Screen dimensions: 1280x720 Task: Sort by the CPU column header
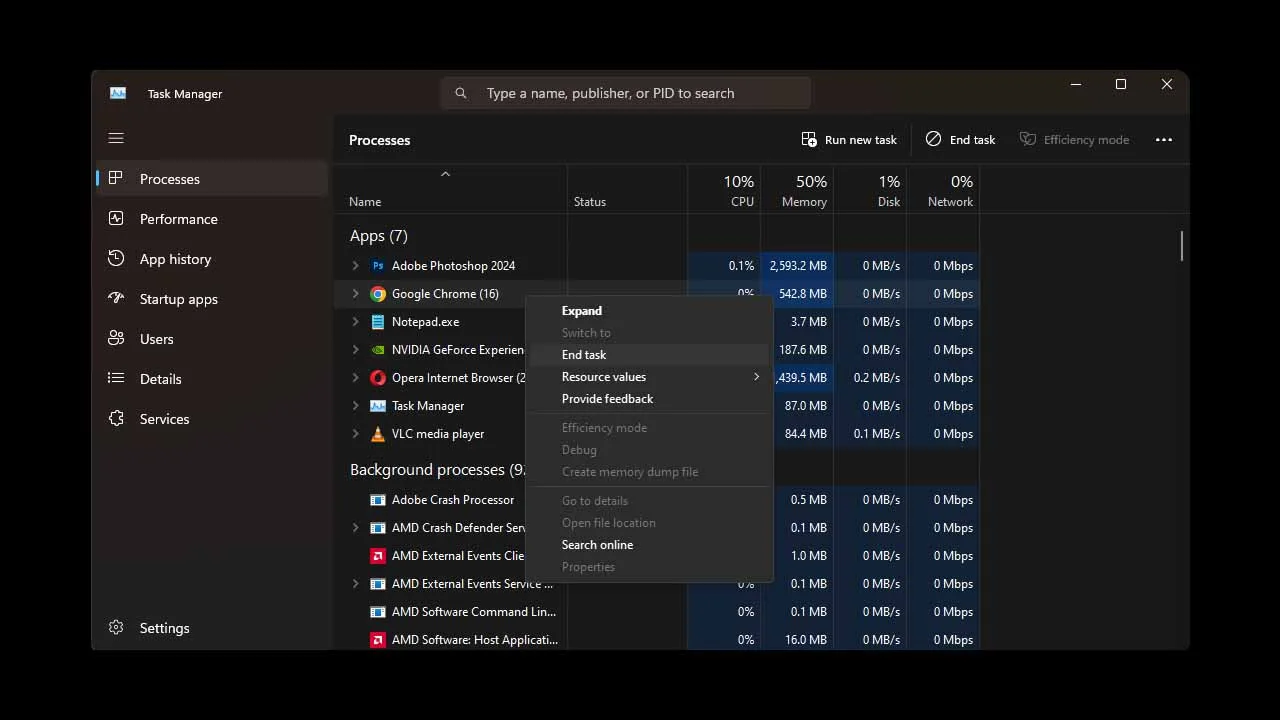tap(724, 190)
